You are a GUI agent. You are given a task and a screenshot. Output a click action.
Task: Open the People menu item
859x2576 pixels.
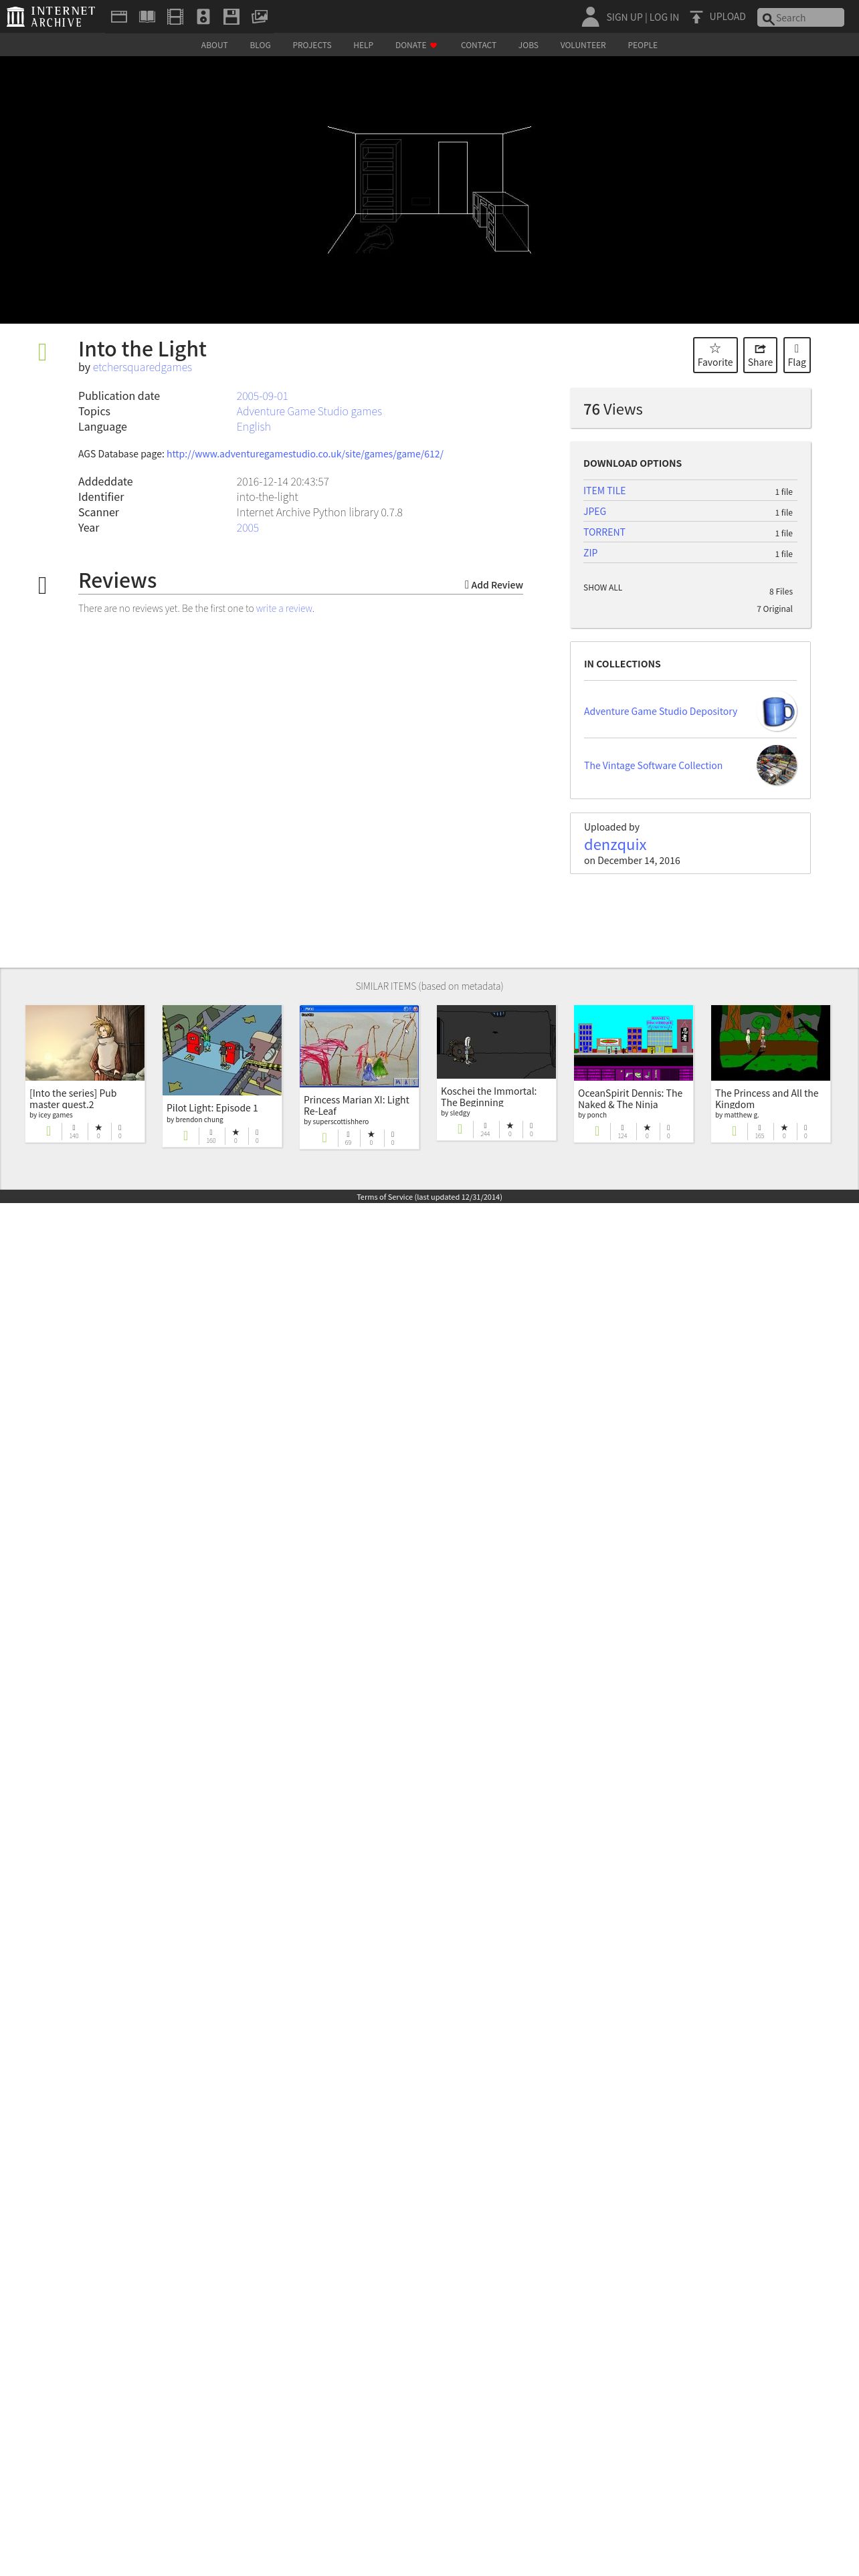coord(642,45)
